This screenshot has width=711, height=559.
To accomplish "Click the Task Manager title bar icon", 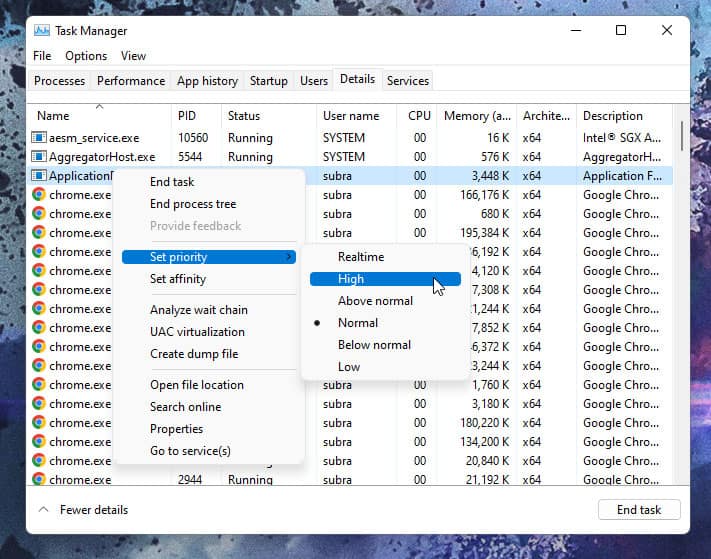I will pyautogui.click(x=41, y=30).
